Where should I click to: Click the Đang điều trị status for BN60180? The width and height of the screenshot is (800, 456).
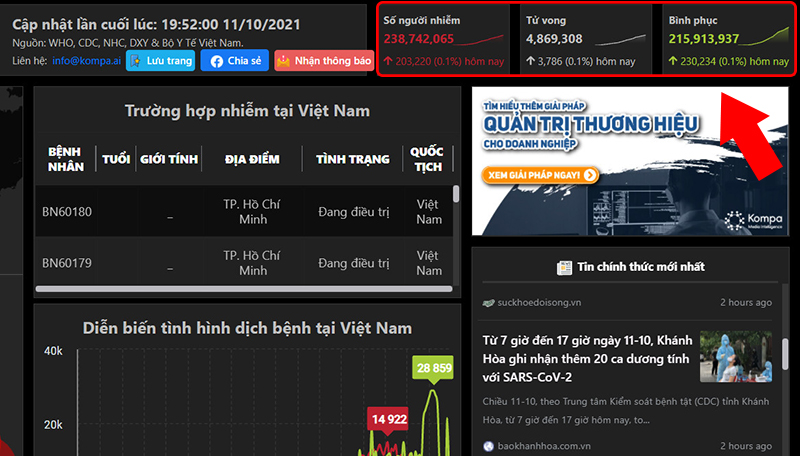click(x=354, y=212)
